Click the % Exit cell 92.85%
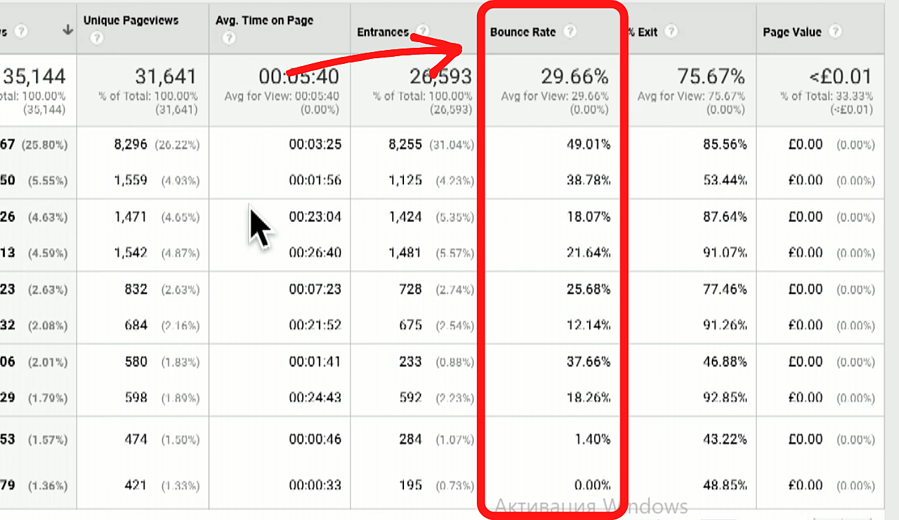The width and height of the screenshot is (899, 520). click(x=725, y=397)
